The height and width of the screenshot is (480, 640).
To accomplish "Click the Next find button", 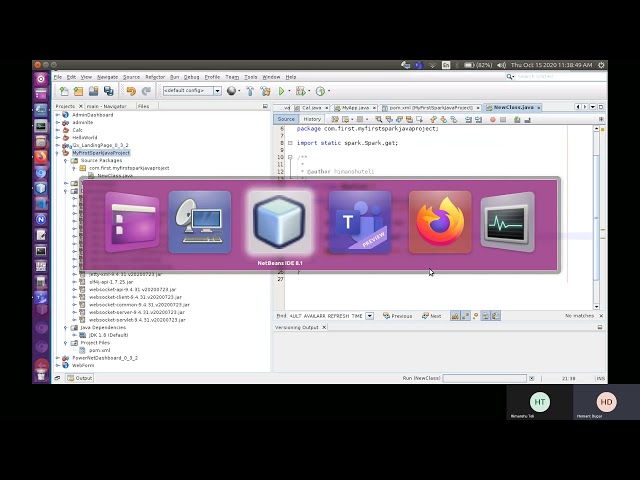I will 432,316.
